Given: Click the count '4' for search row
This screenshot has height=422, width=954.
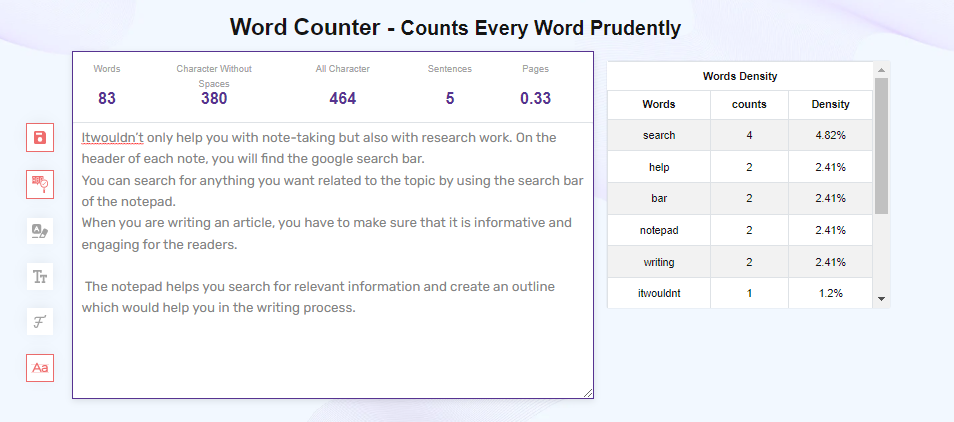Looking at the screenshot, I should pyautogui.click(x=749, y=135).
